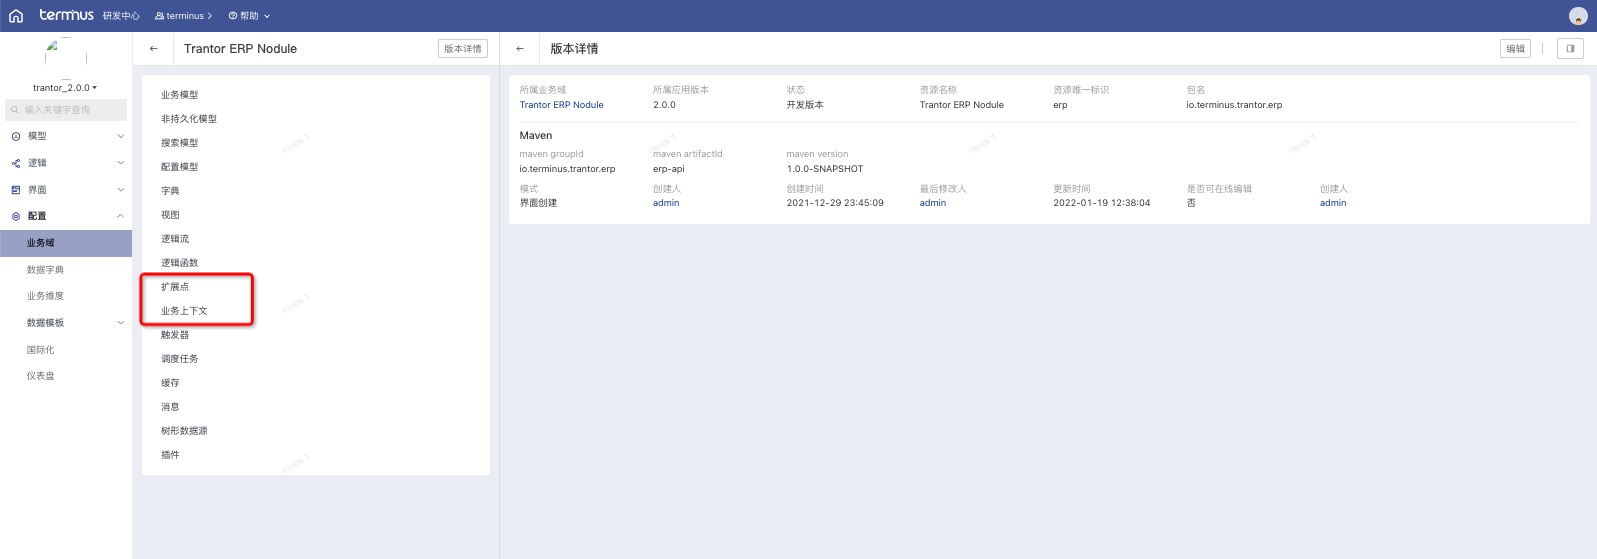Collapse the 配置 menu chevron
The height and width of the screenshot is (559, 1597).
click(121, 216)
